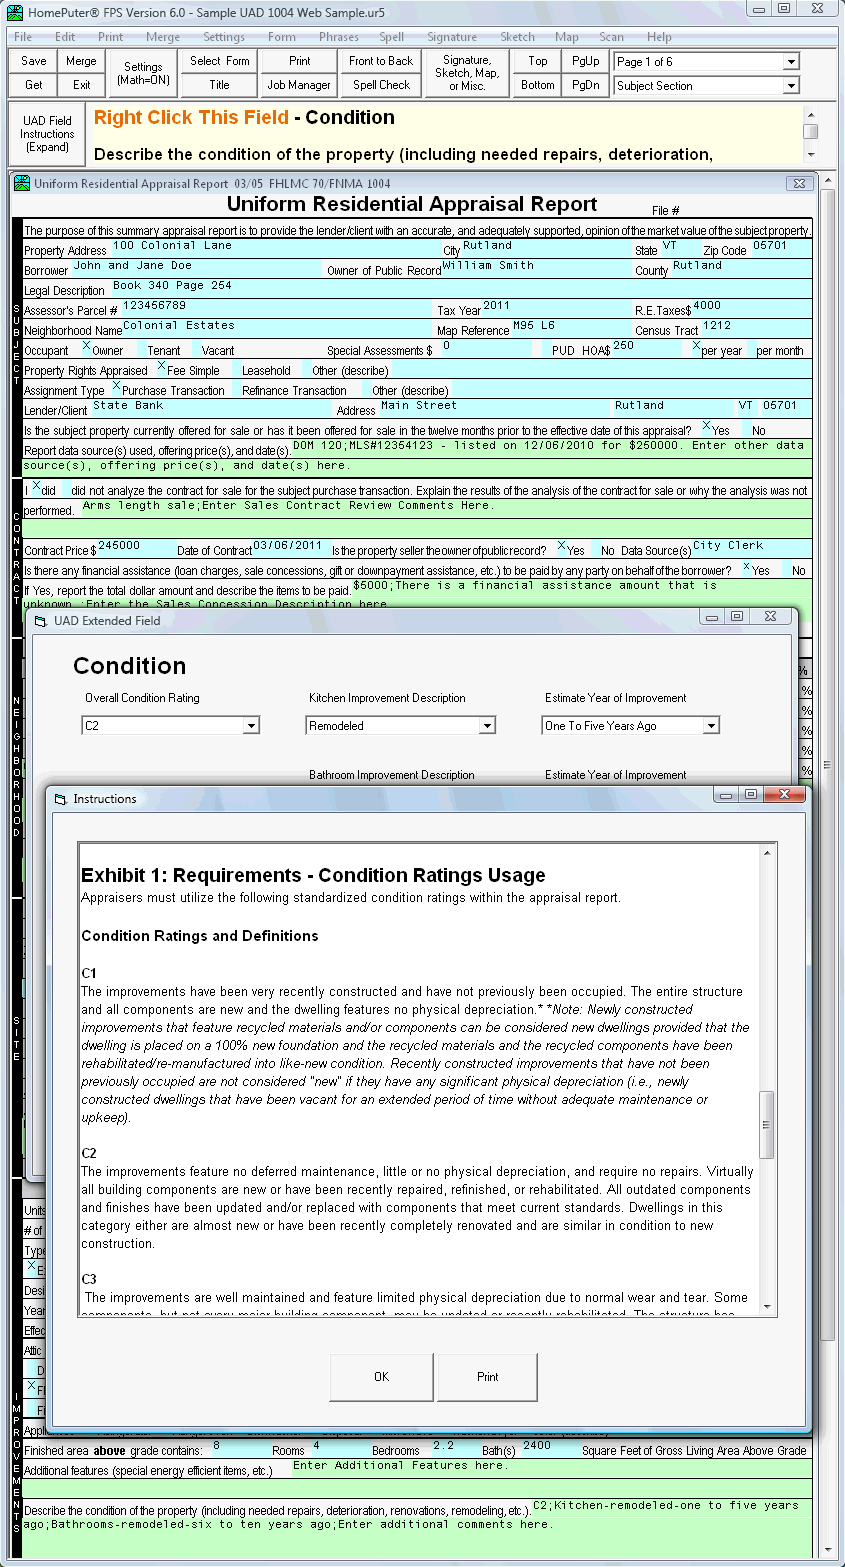Check the Tenant occupant checkbox
The height and width of the screenshot is (1567, 845).
141,347
